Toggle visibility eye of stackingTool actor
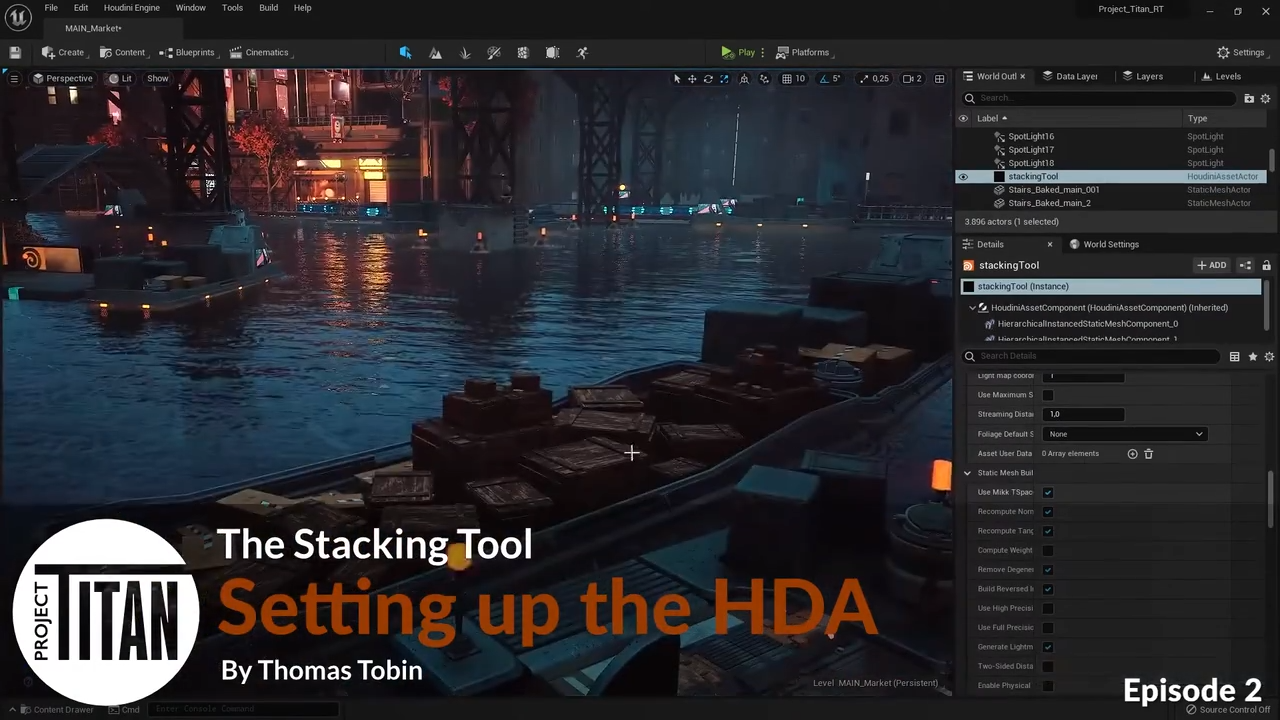Image resolution: width=1280 pixels, height=720 pixels. click(x=963, y=177)
